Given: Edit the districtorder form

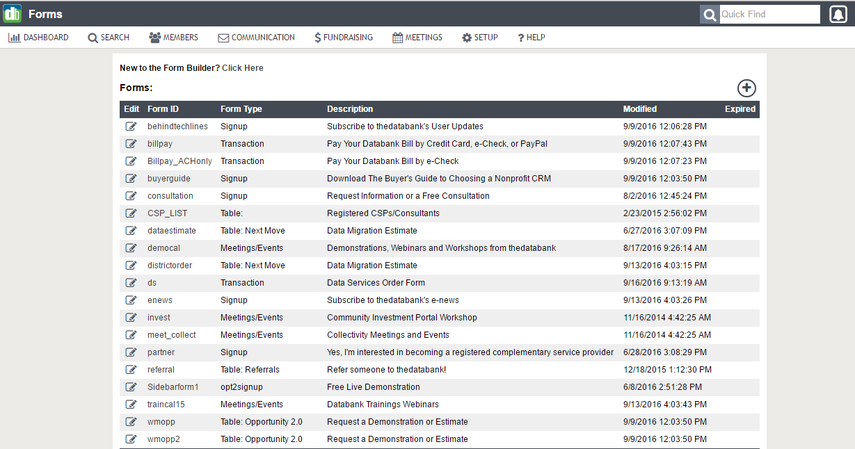Looking at the screenshot, I should 131,265.
